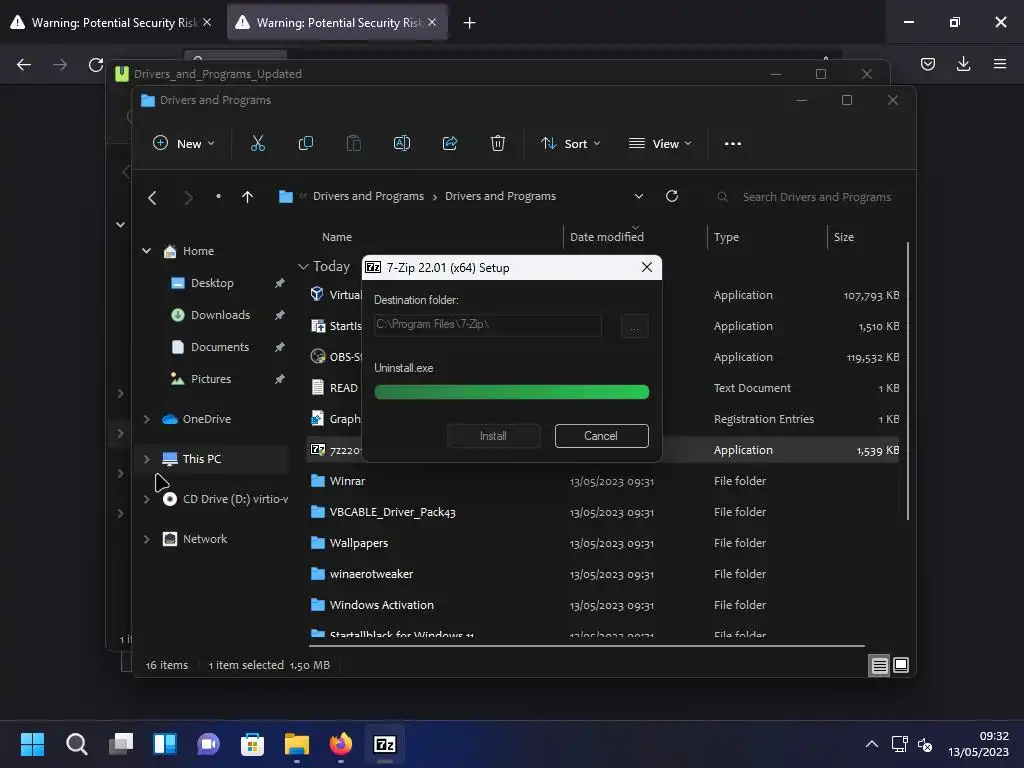Cancel the 7-Zip installation

601,436
